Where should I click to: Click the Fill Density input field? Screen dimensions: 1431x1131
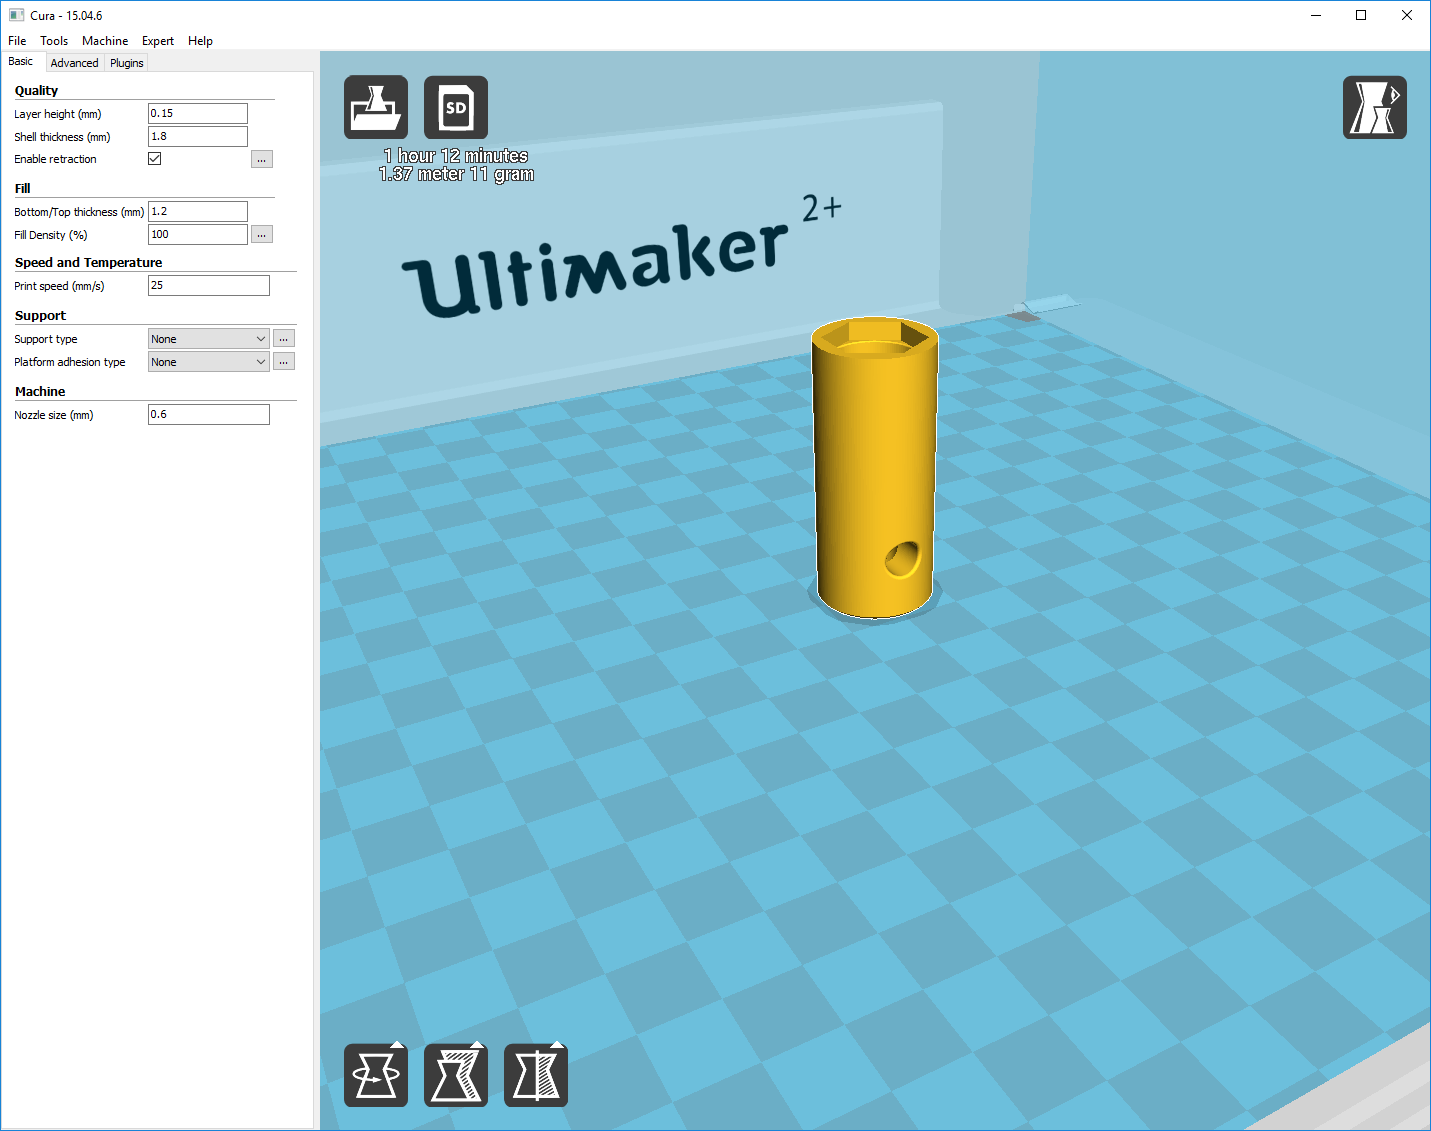pyautogui.click(x=198, y=235)
